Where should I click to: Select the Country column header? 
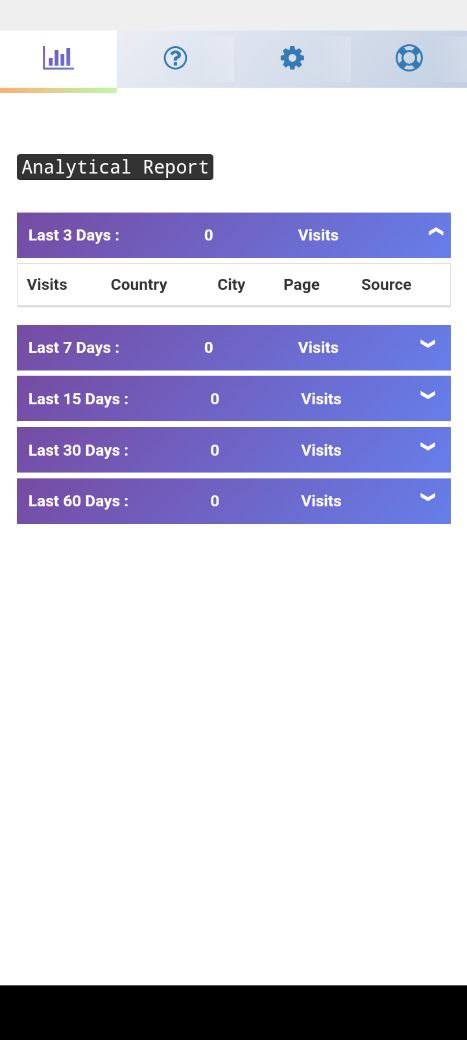coord(139,285)
